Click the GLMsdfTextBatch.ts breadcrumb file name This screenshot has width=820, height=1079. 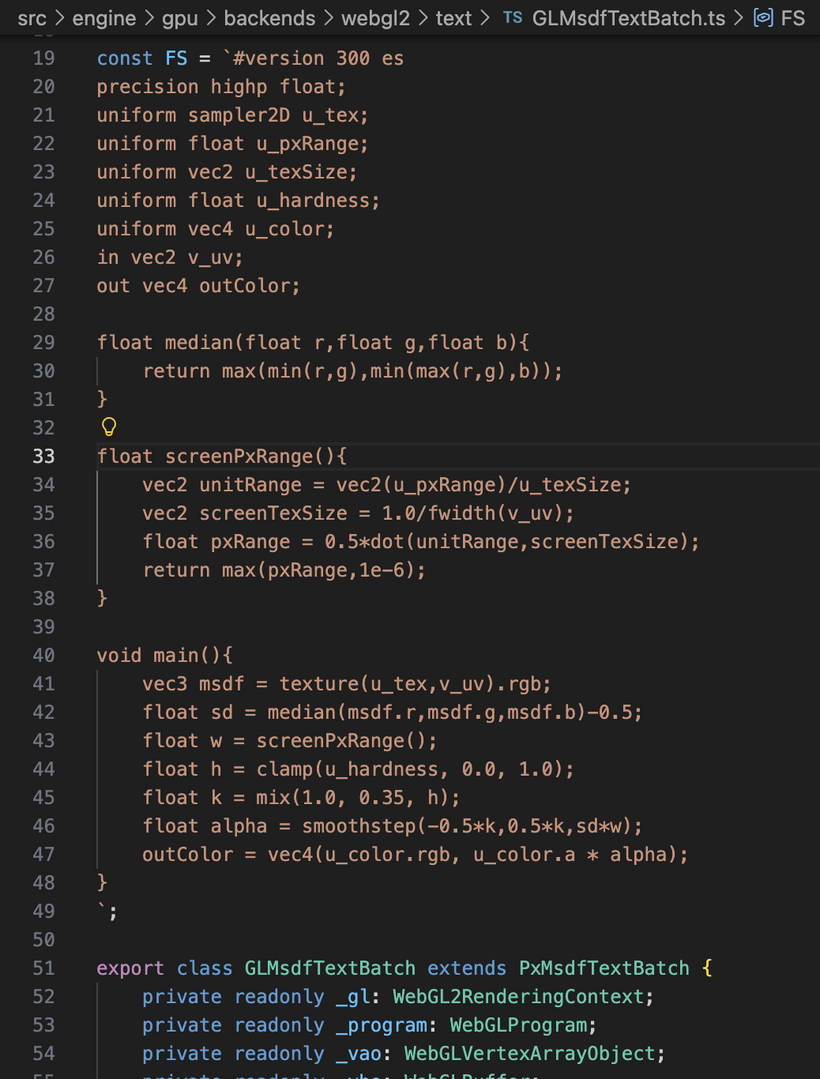[629, 18]
